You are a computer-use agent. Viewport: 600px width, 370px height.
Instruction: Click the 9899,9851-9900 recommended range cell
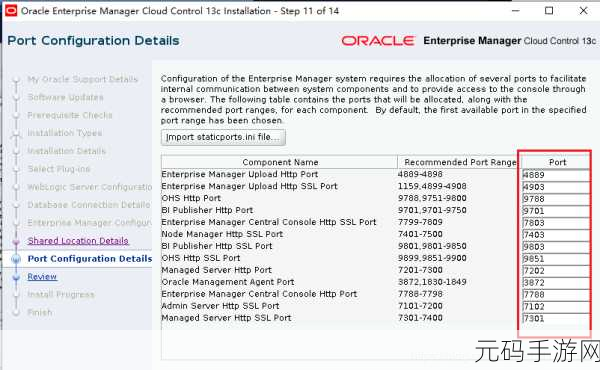point(432,258)
